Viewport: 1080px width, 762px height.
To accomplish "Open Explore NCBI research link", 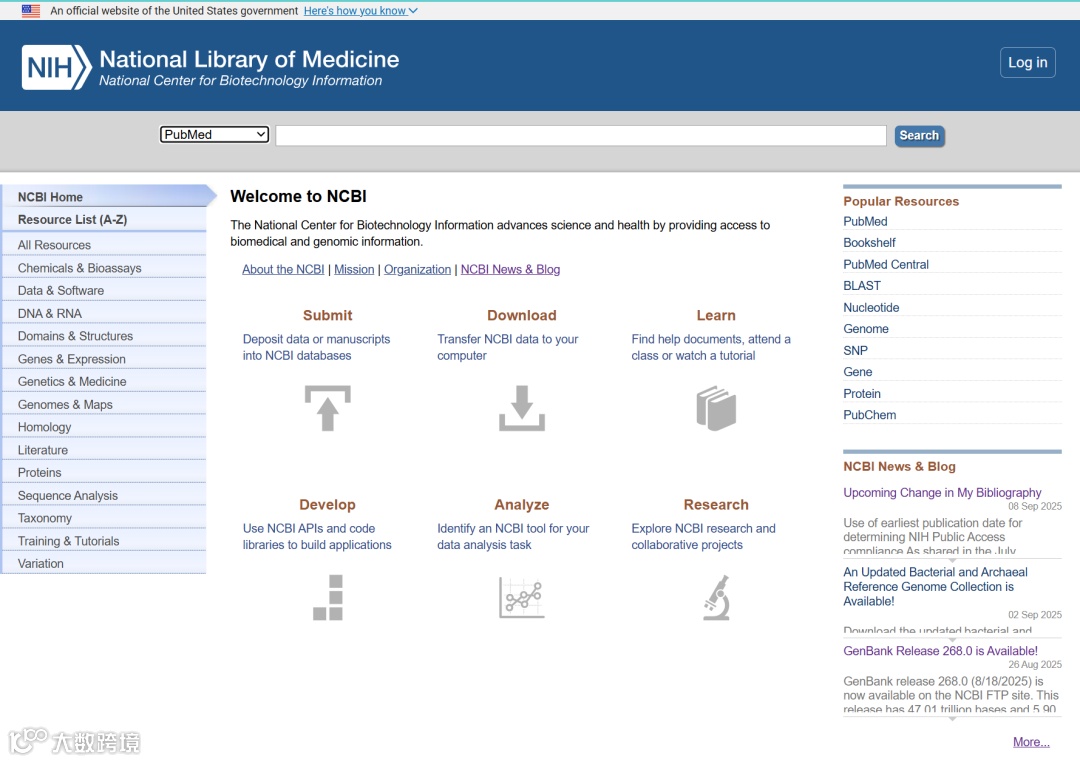I will pos(703,537).
